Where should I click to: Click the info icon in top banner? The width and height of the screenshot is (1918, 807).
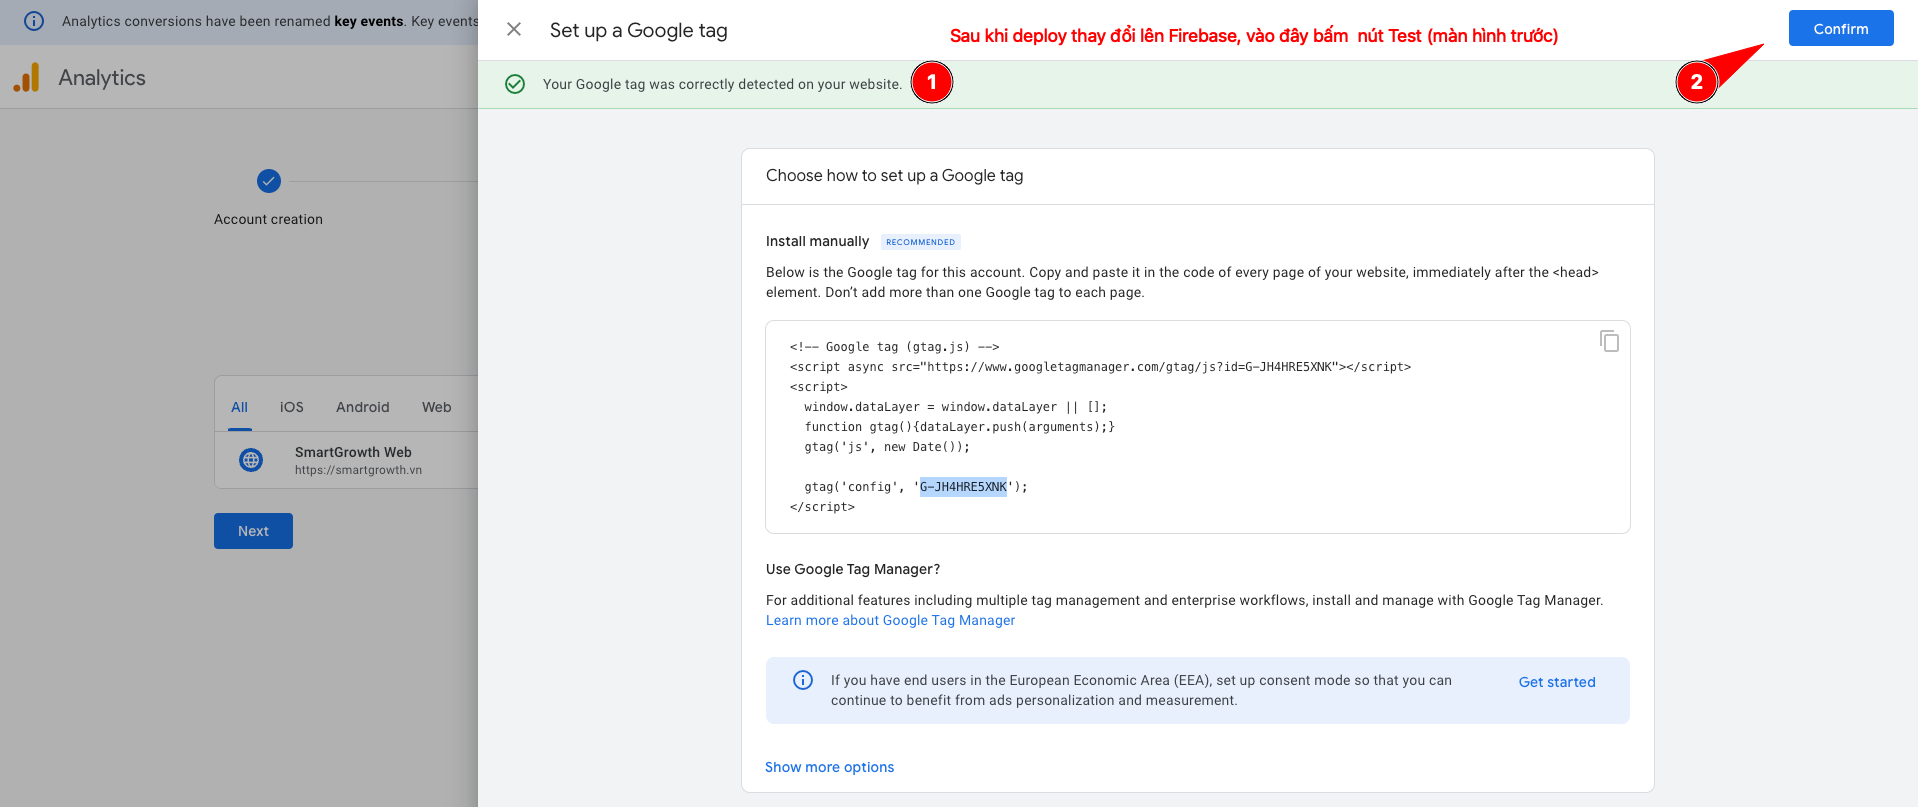coord(34,21)
